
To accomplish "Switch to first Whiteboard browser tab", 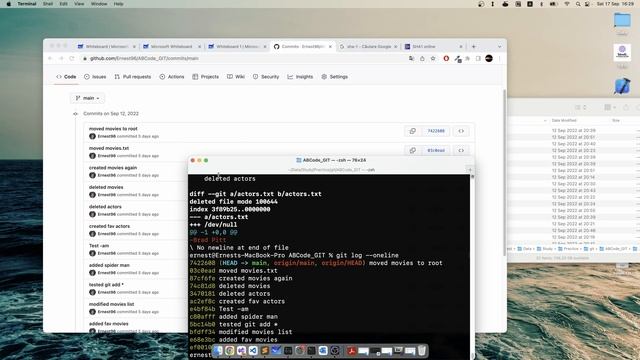I will 106,47.
